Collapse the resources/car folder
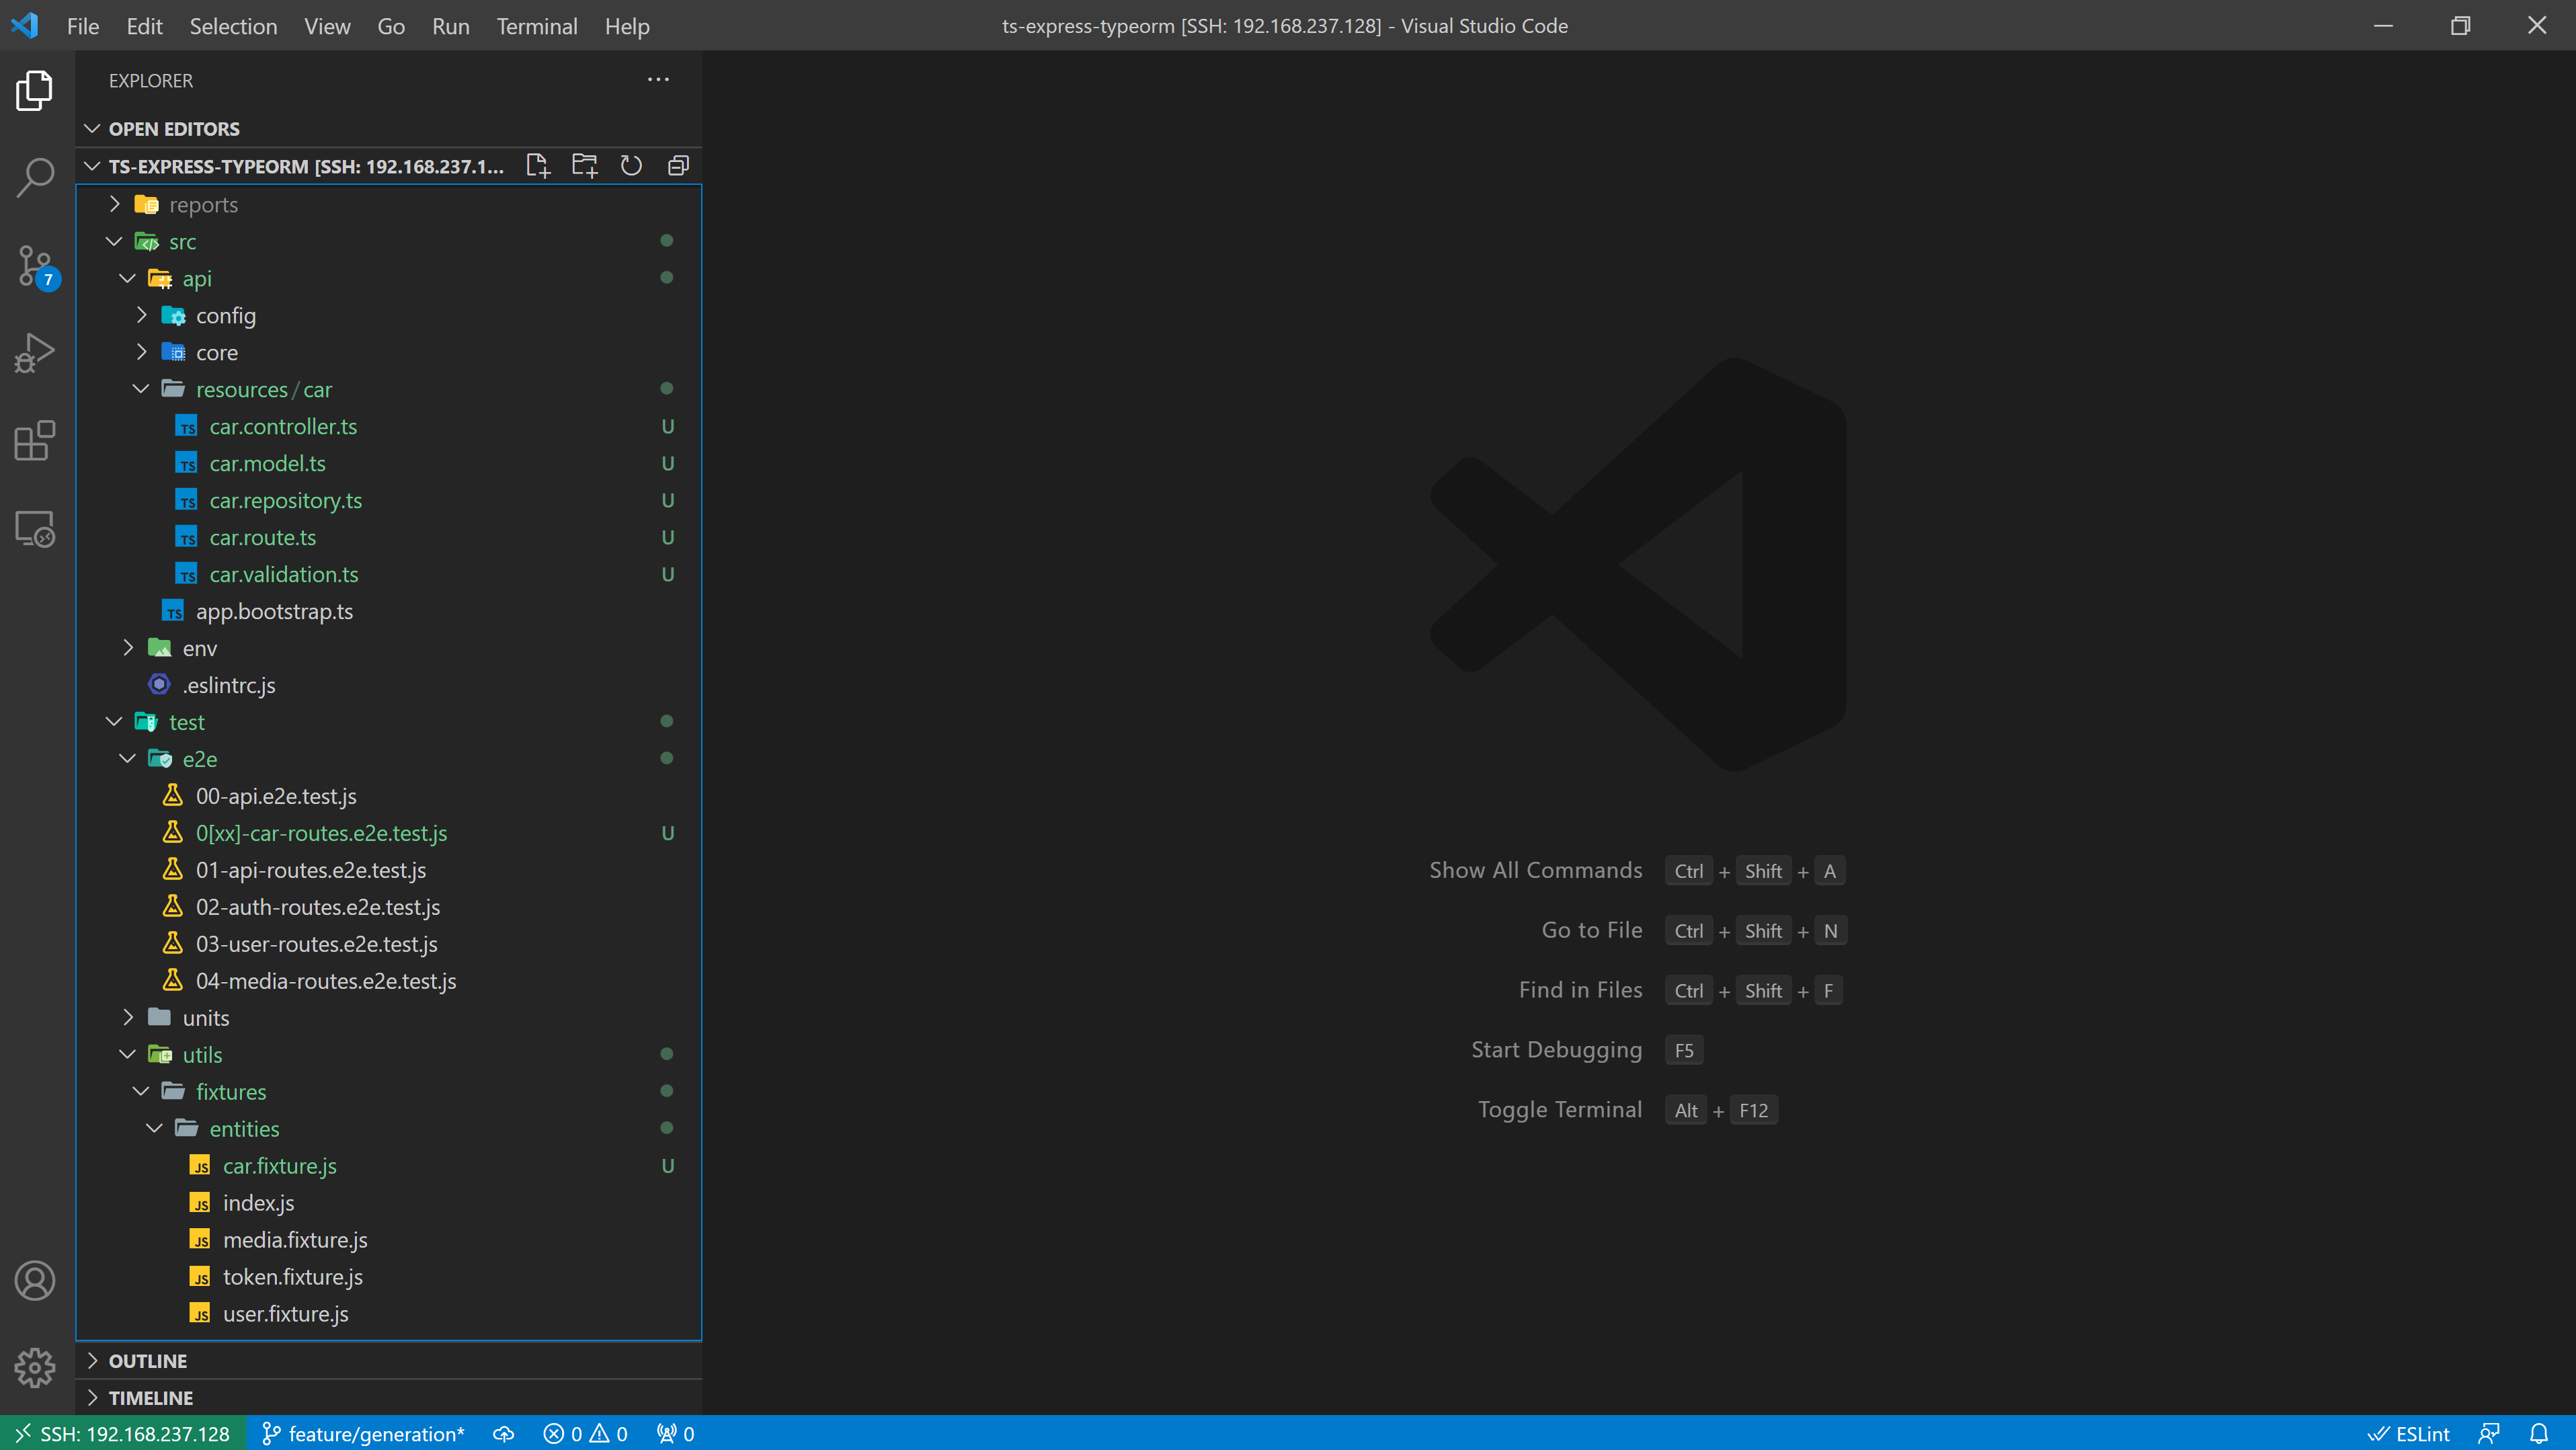Image resolution: width=2576 pixels, height=1450 pixels. 263,390
